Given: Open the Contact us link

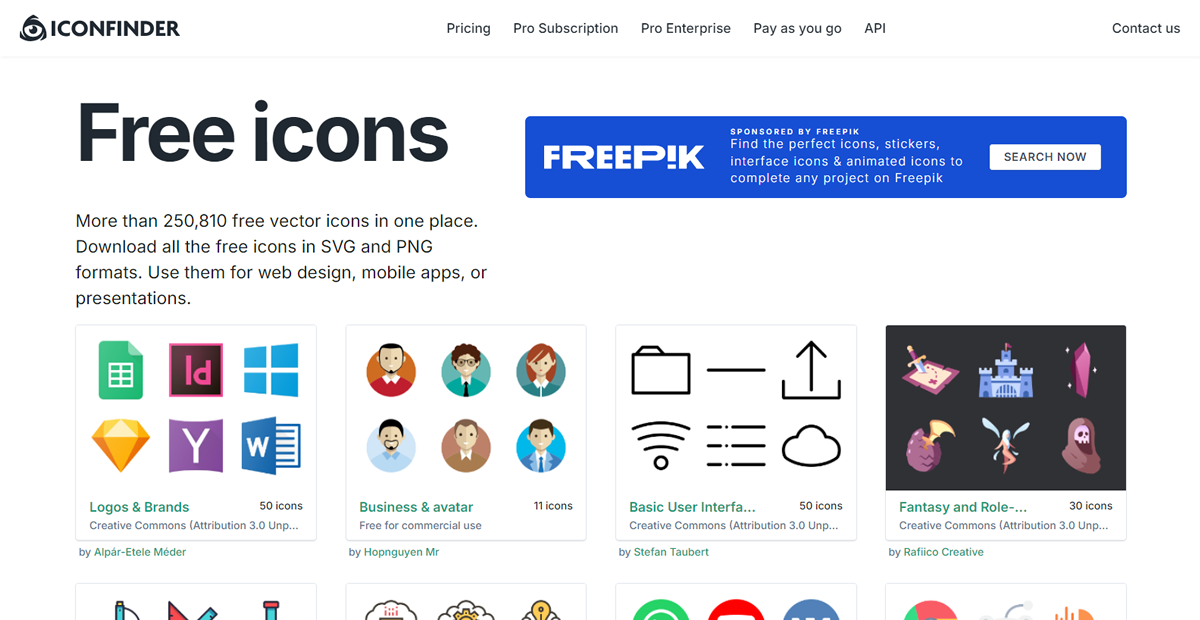Looking at the screenshot, I should [1146, 28].
